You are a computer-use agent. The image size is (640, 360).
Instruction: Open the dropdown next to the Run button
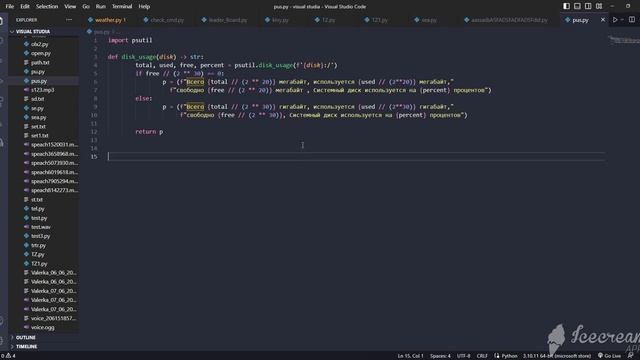point(622,20)
